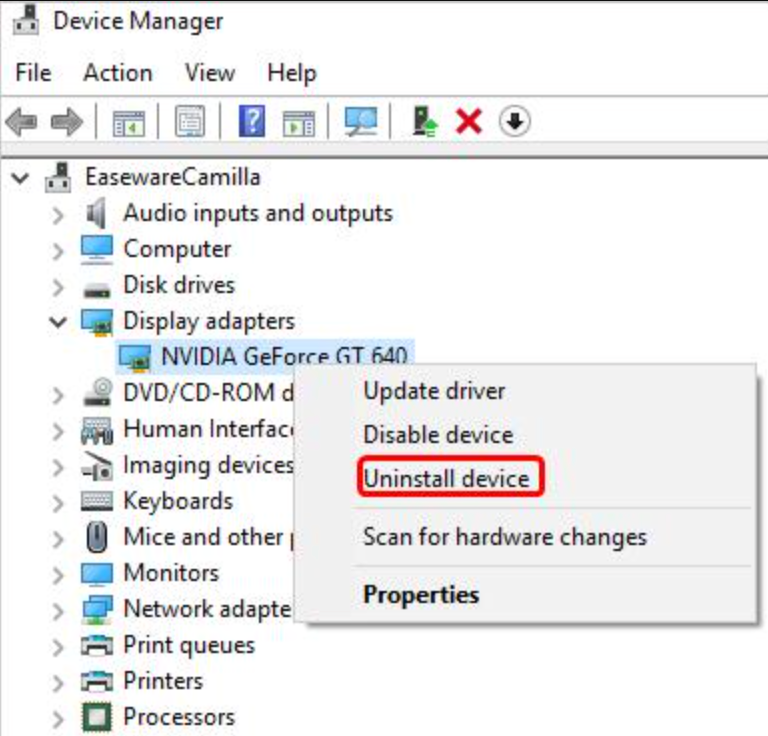768x736 pixels.
Task: Click the down-arrow Disable device toolbar icon
Action: (x=514, y=121)
